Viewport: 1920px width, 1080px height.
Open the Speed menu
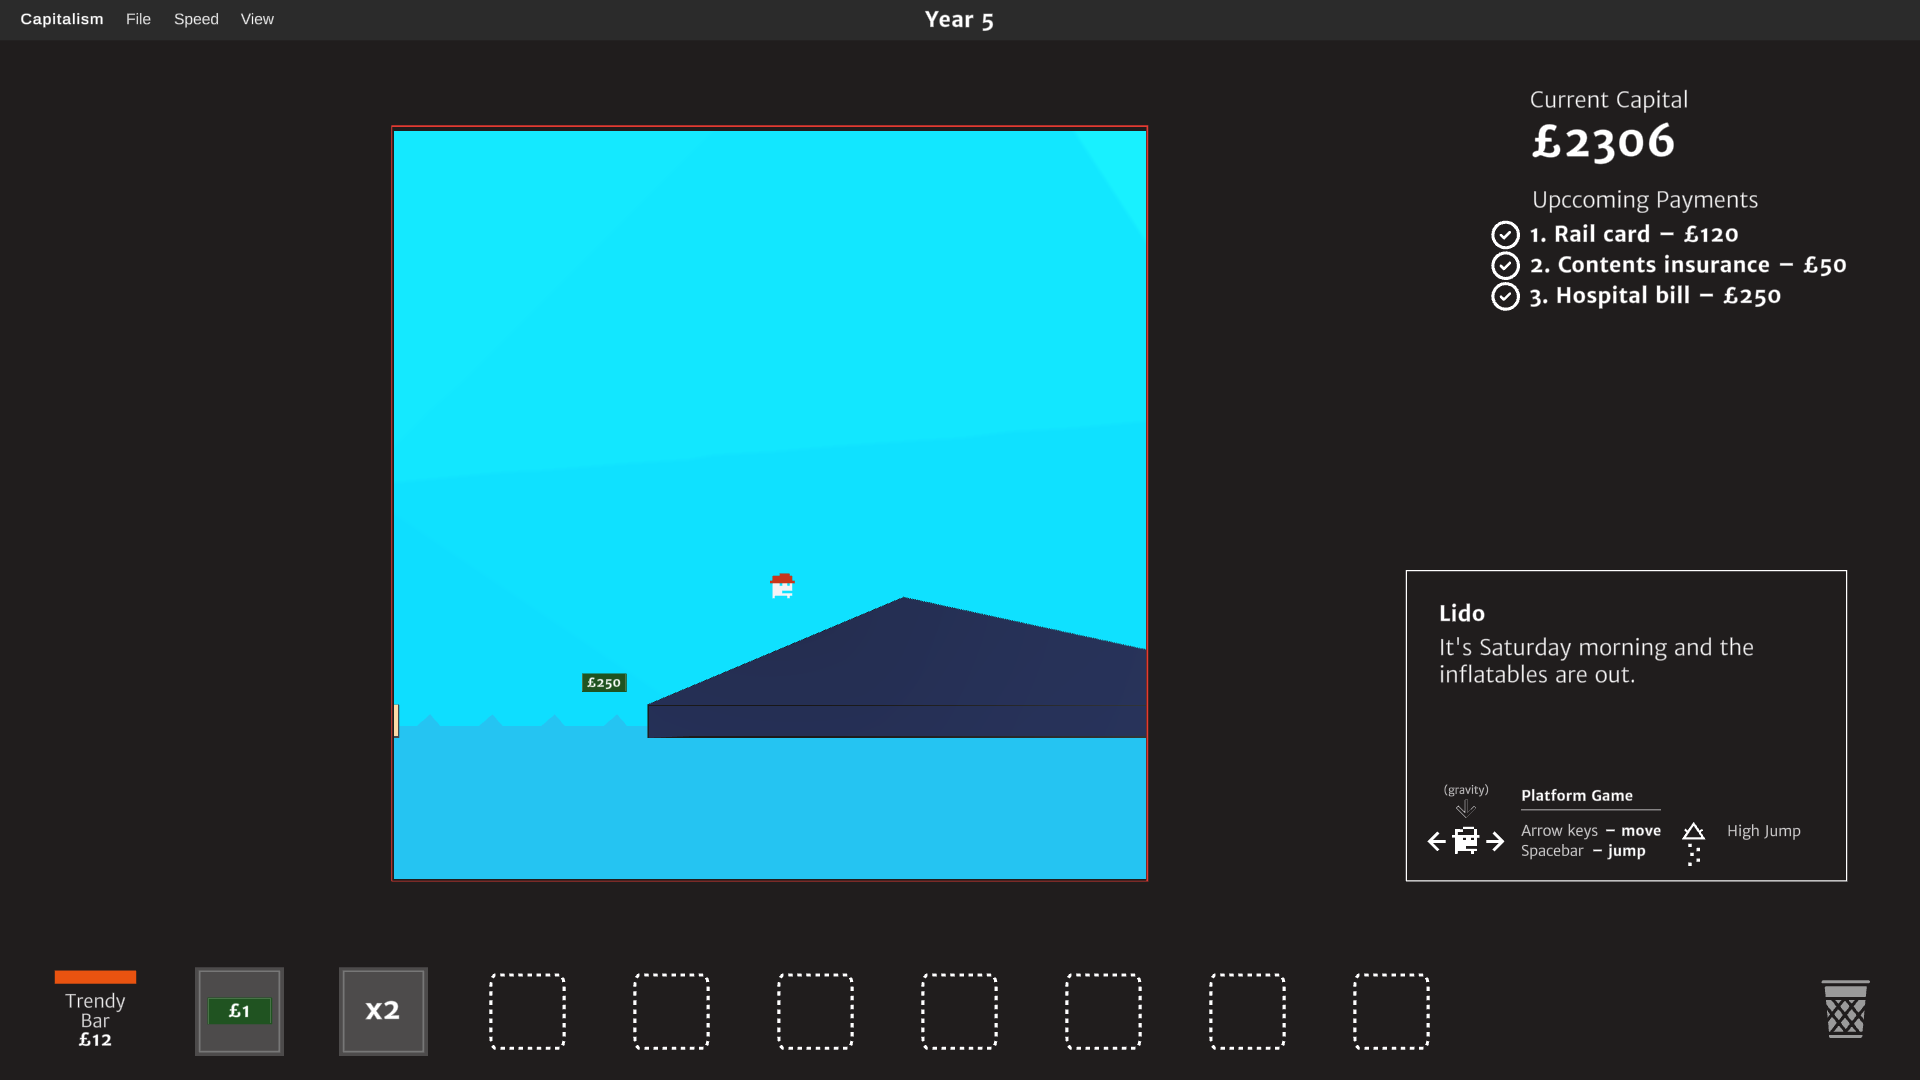pyautogui.click(x=196, y=19)
